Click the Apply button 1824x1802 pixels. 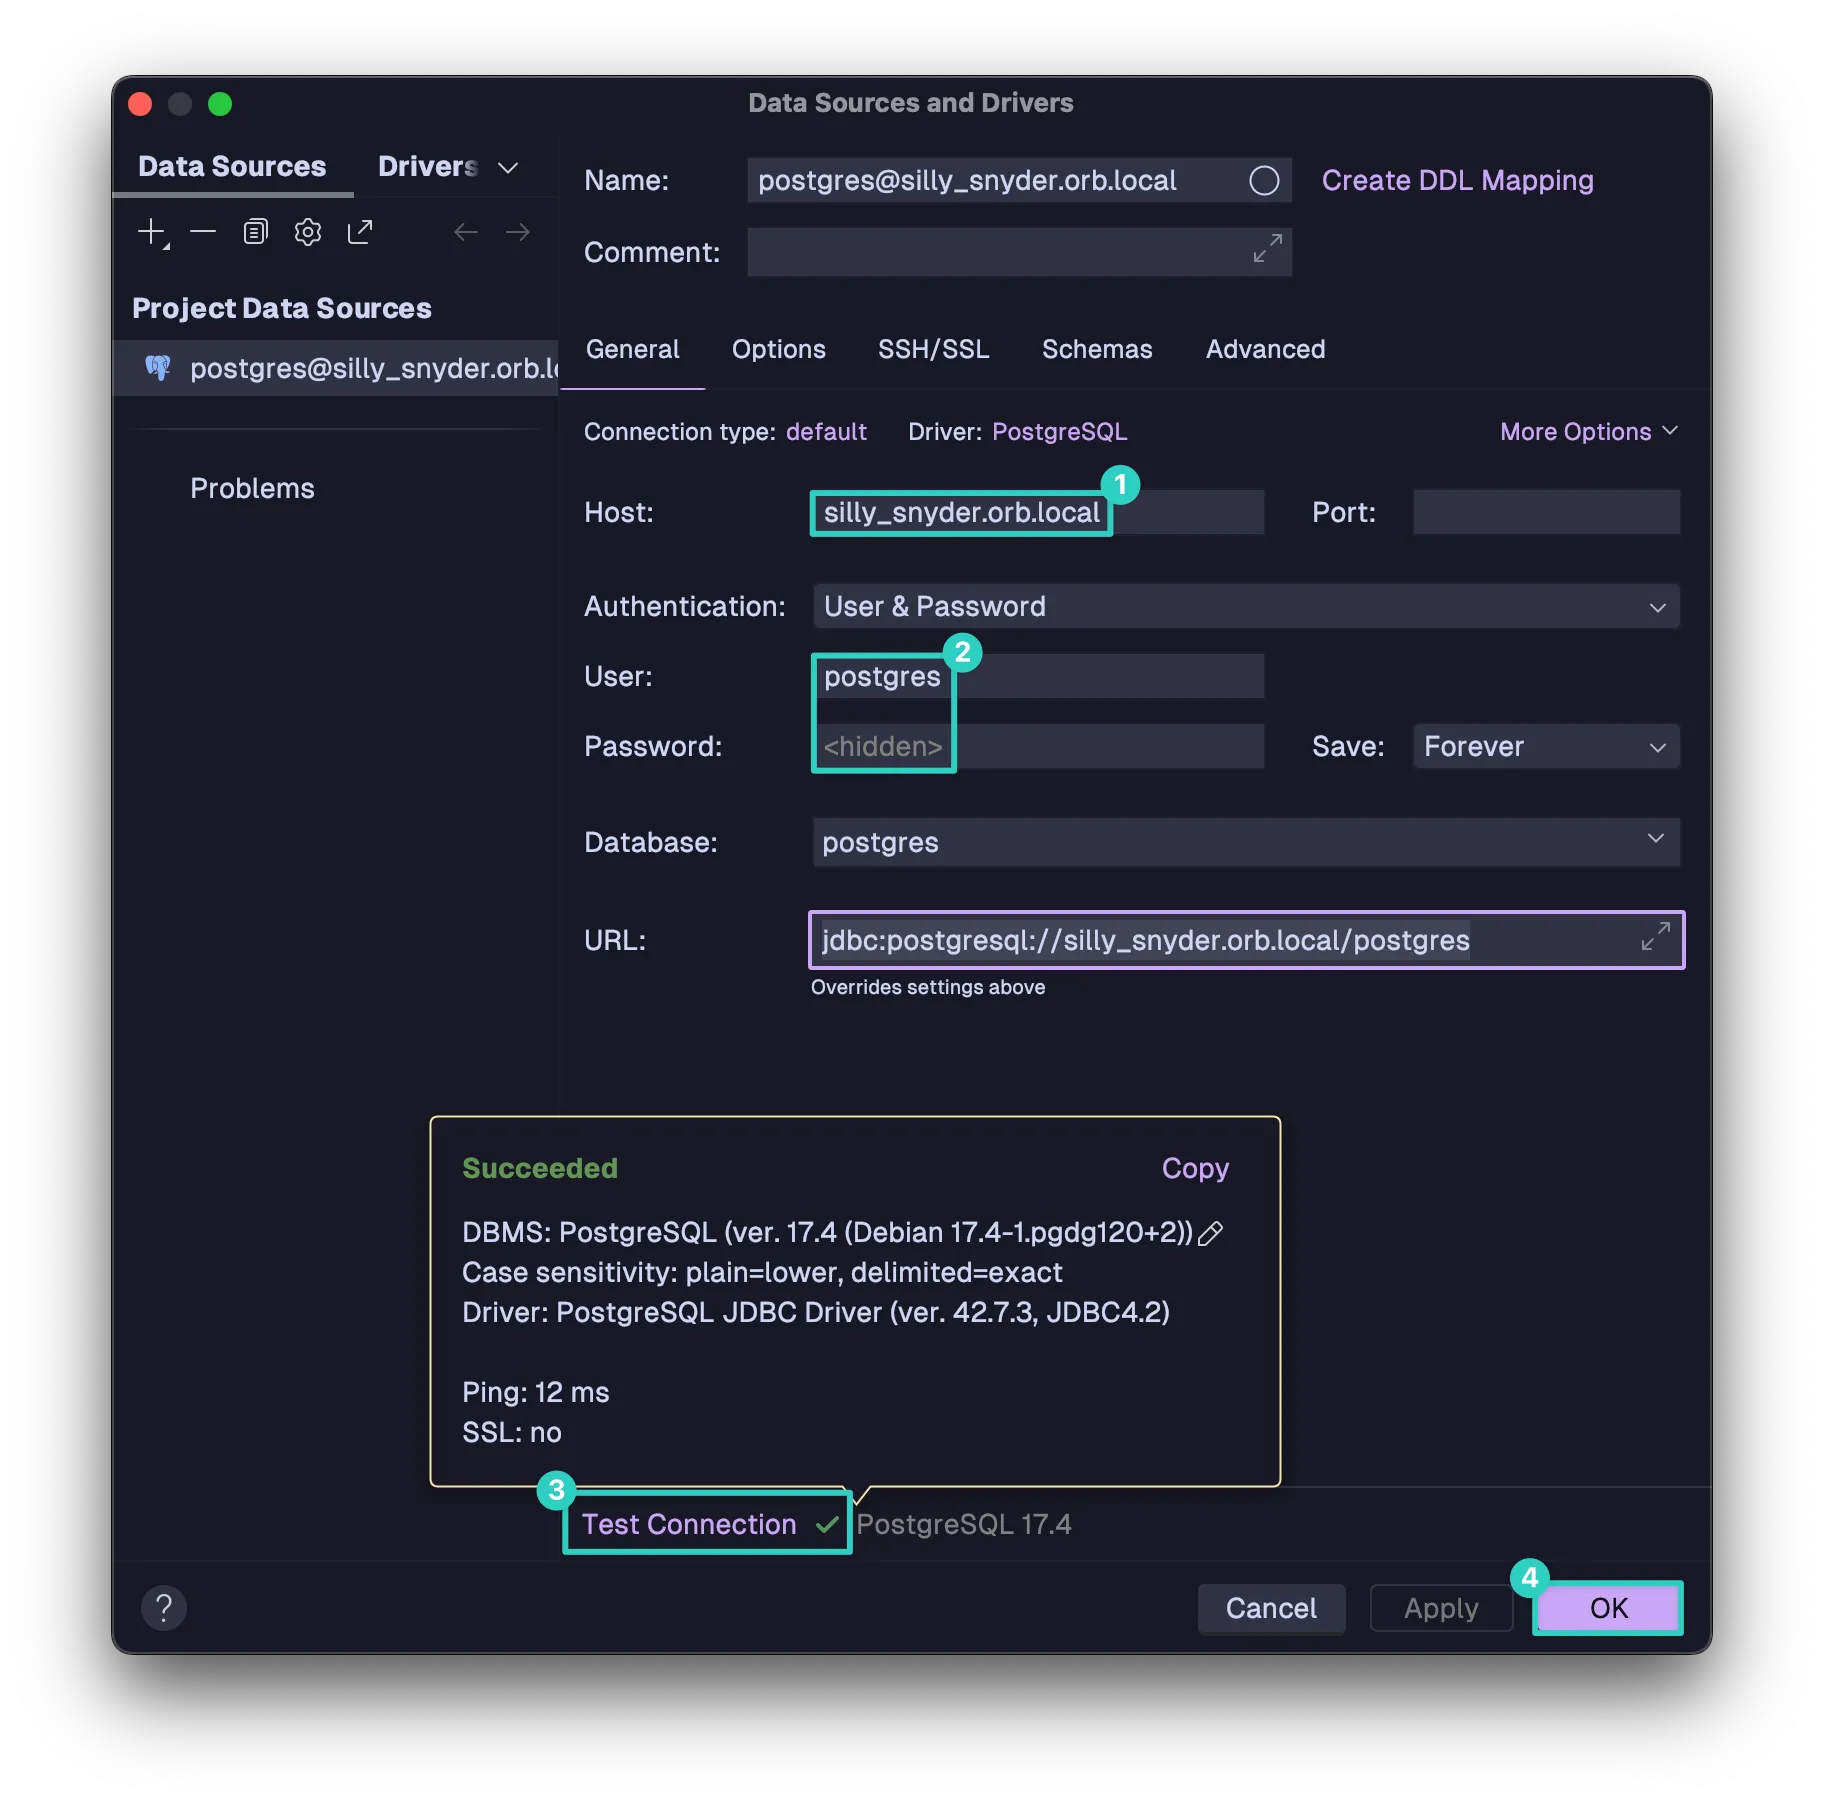pos(1441,1608)
